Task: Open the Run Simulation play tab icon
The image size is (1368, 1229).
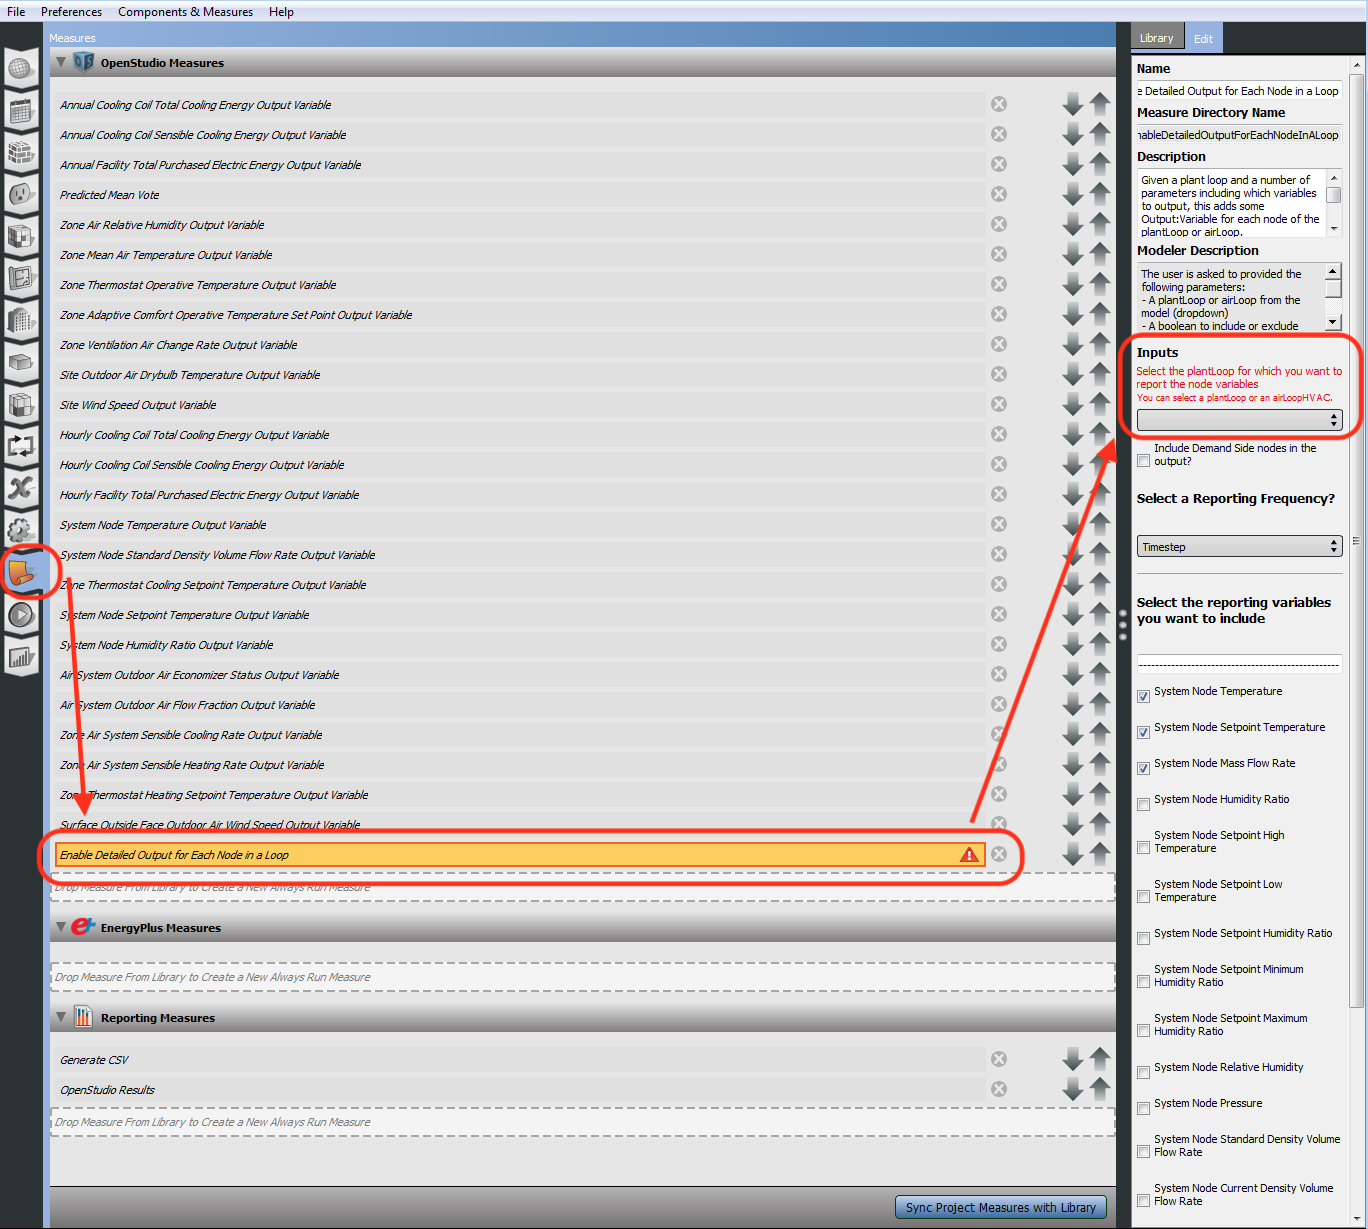Action: tap(21, 615)
